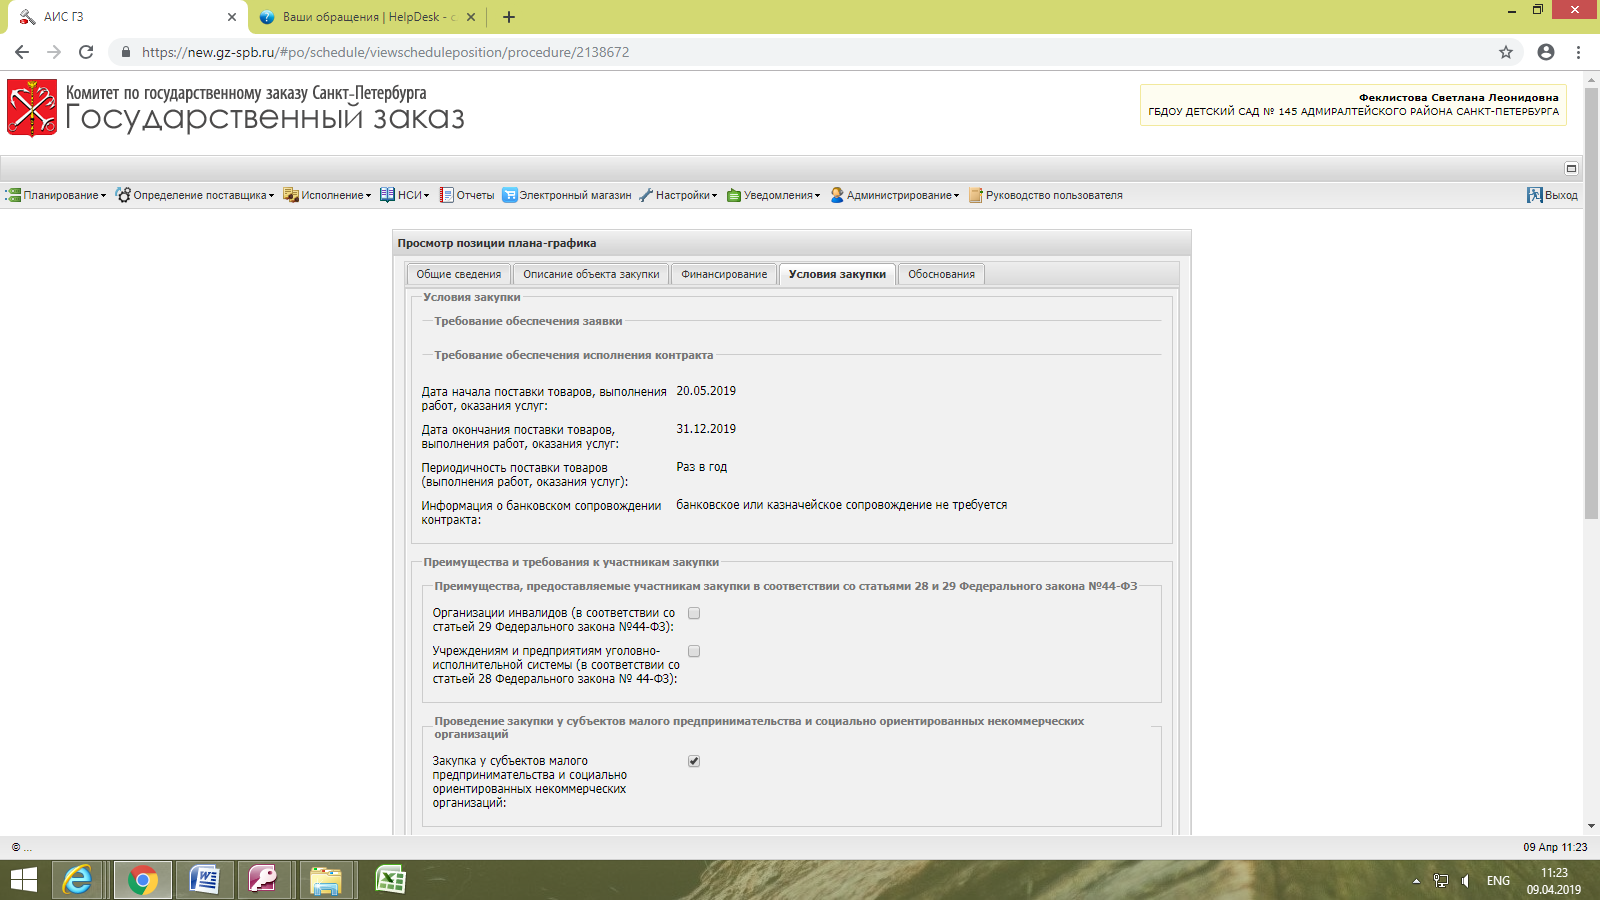View site security info via the lock icon
Viewport: 1600px width, 900px height.
click(126, 52)
